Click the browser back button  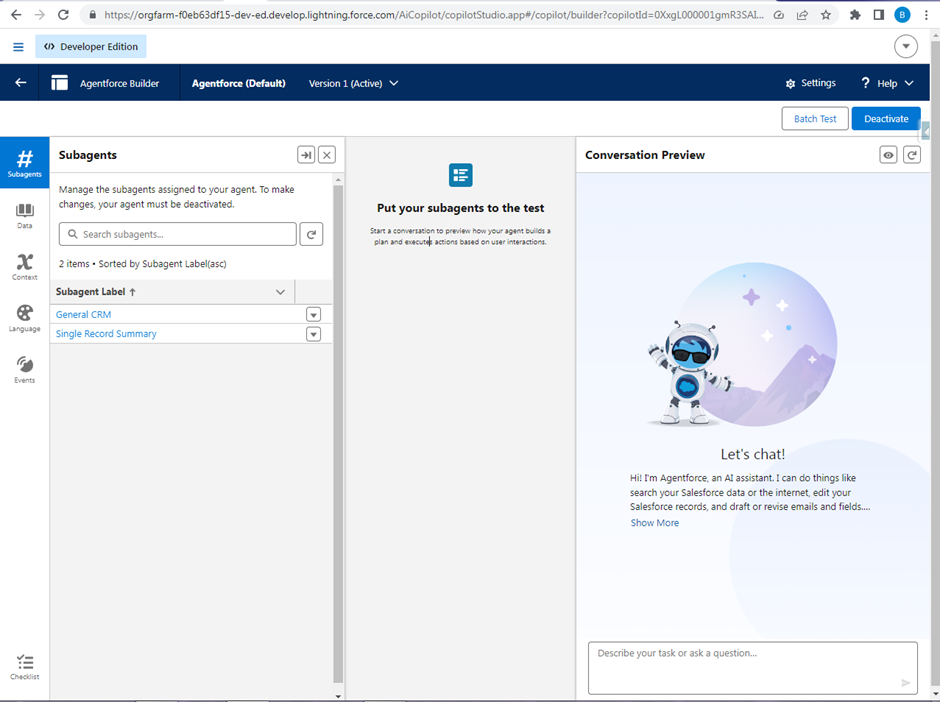[16, 15]
